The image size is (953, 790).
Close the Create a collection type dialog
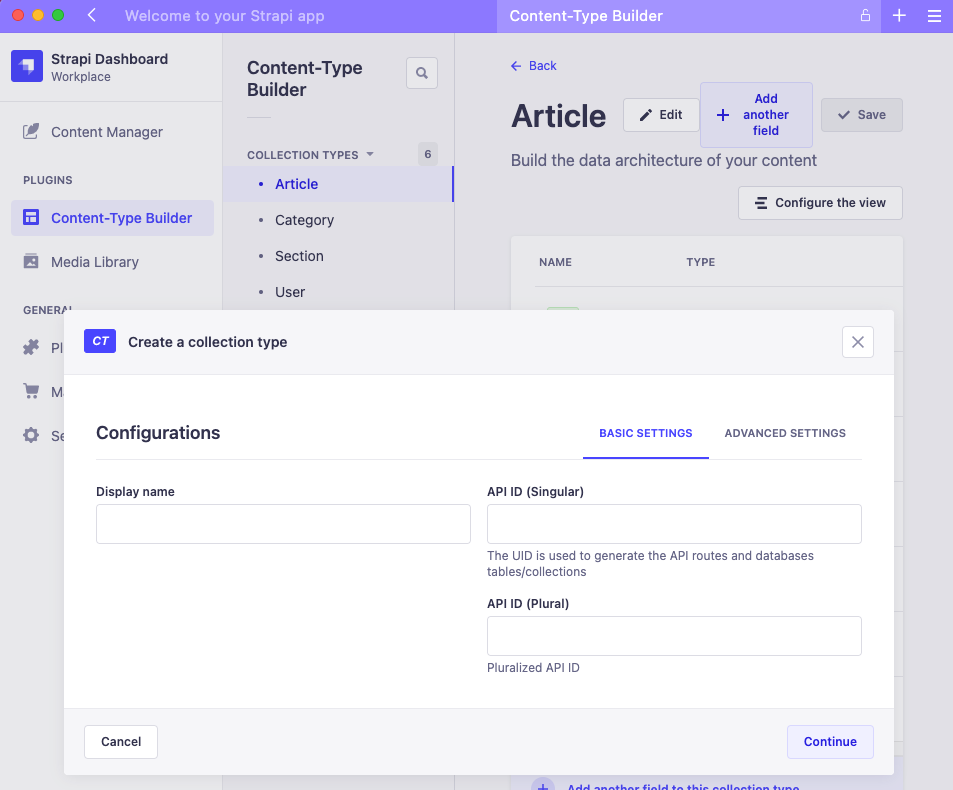(x=858, y=342)
